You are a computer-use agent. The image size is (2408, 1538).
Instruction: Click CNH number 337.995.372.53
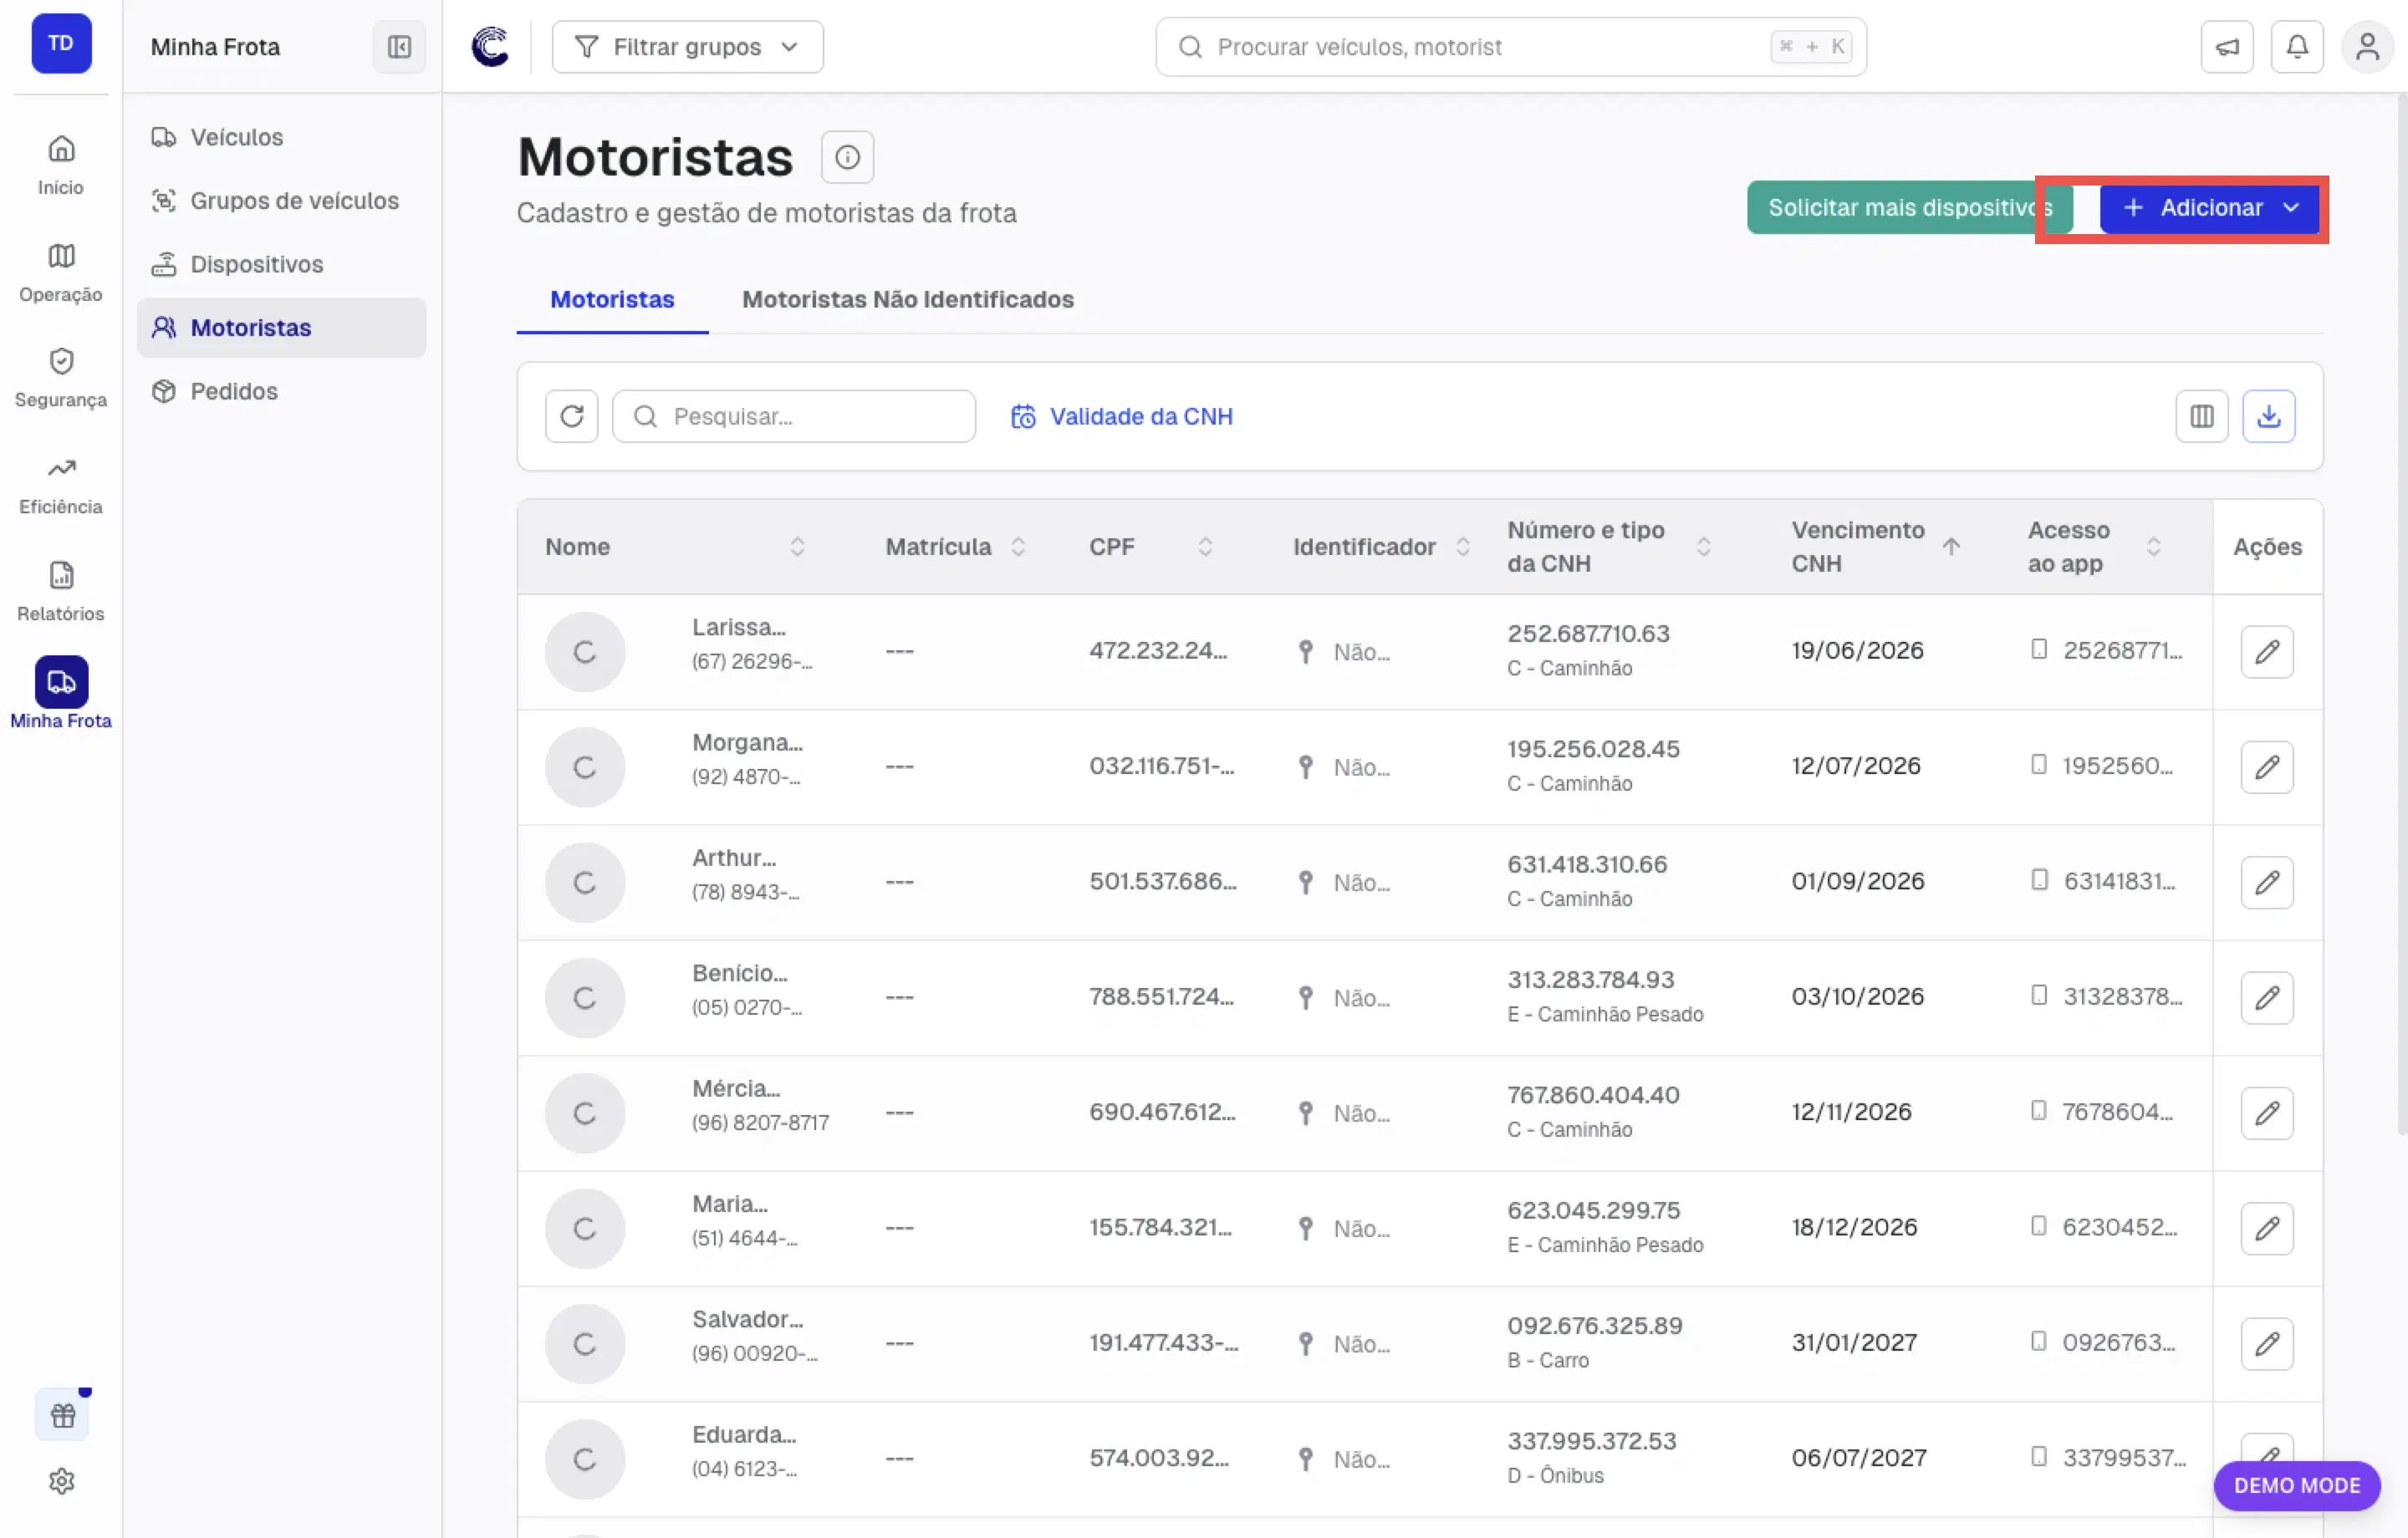tap(1591, 1441)
